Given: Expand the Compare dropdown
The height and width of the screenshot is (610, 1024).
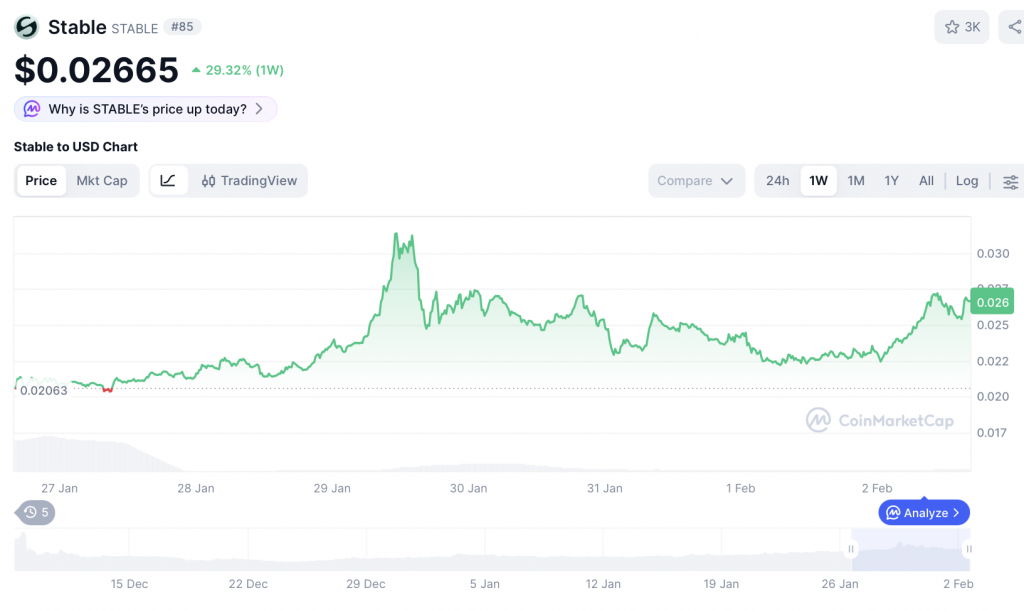Looking at the screenshot, I should pos(696,181).
